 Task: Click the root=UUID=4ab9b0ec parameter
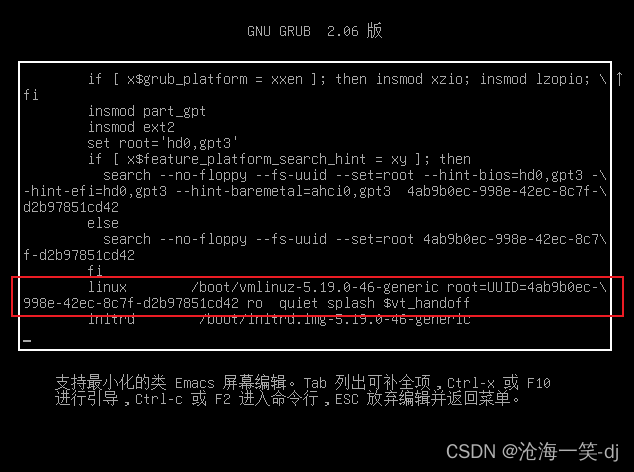coord(526,287)
